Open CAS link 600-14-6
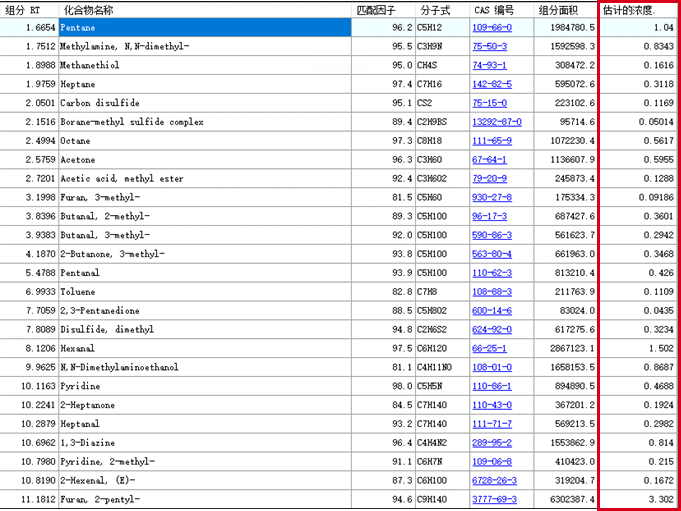Viewport: 681px width, 511px height. pos(492,311)
